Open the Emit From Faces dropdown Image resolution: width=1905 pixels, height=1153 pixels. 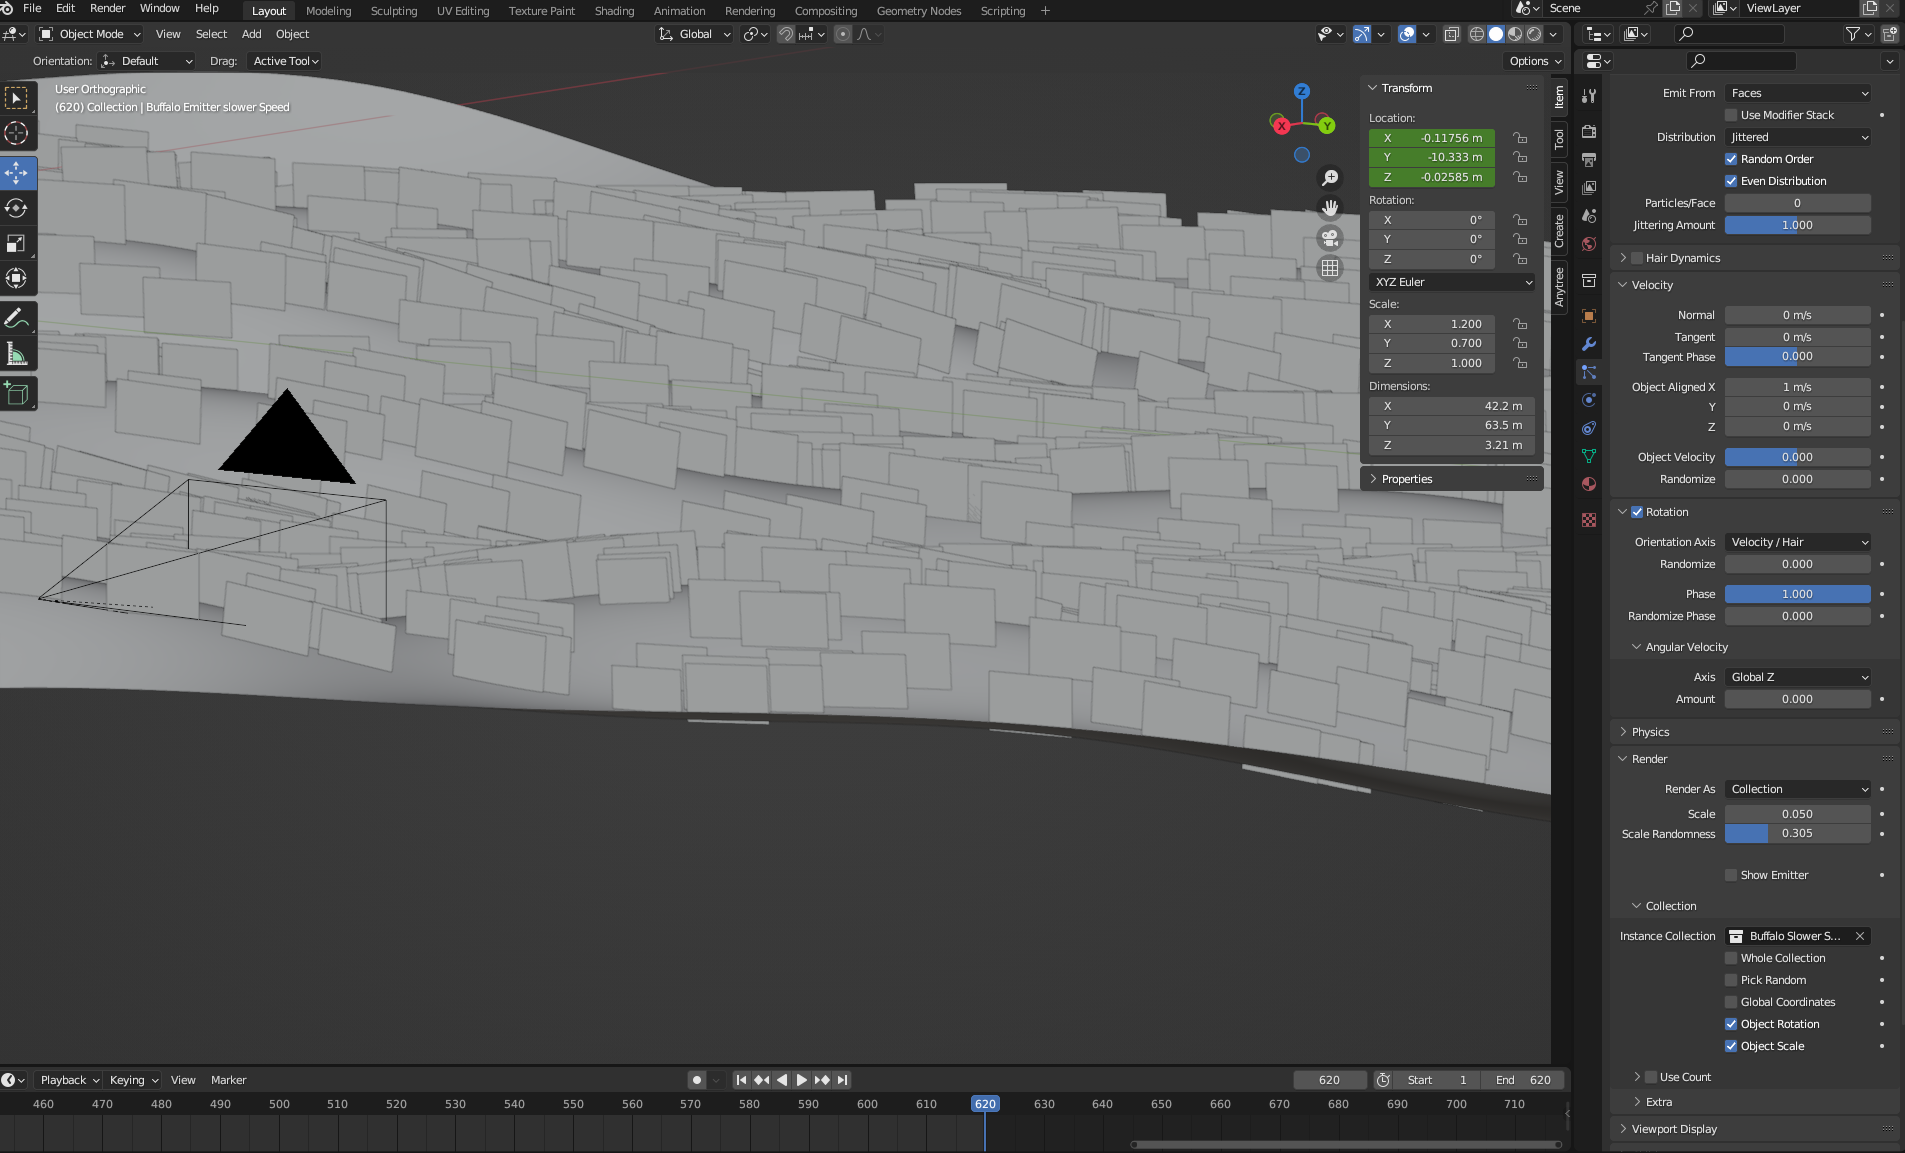coord(1798,93)
